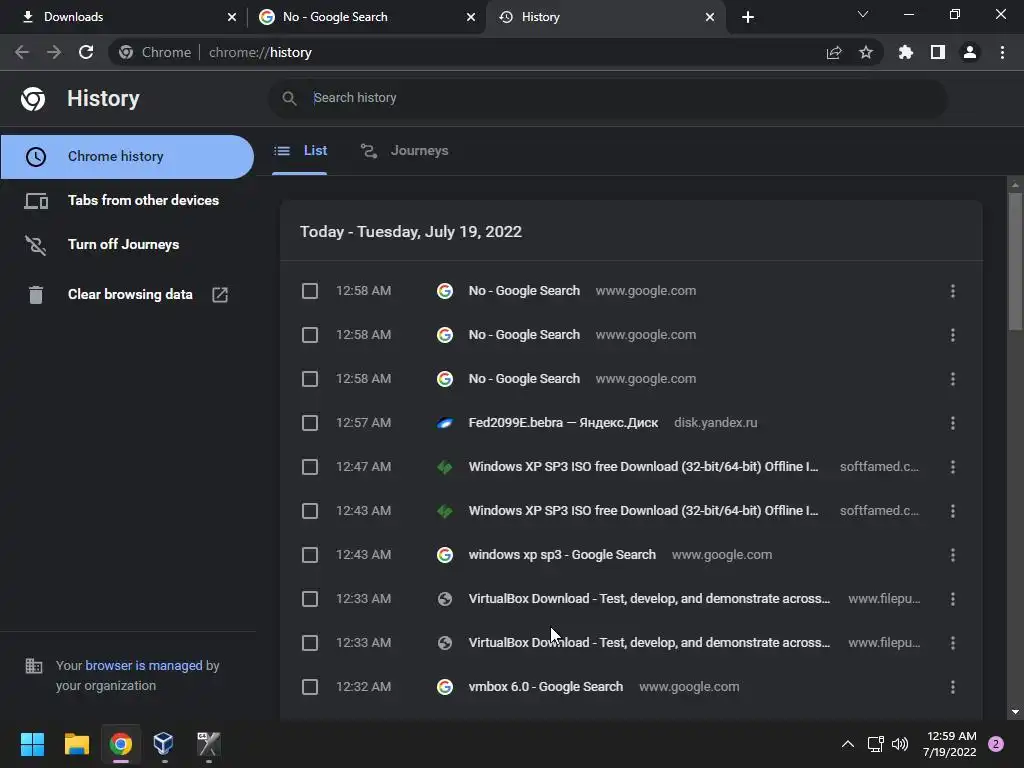Open actions menu for 12:43 AM Windows XP SP3 ISO entry
This screenshot has width=1024, height=768.
pyautogui.click(x=953, y=511)
